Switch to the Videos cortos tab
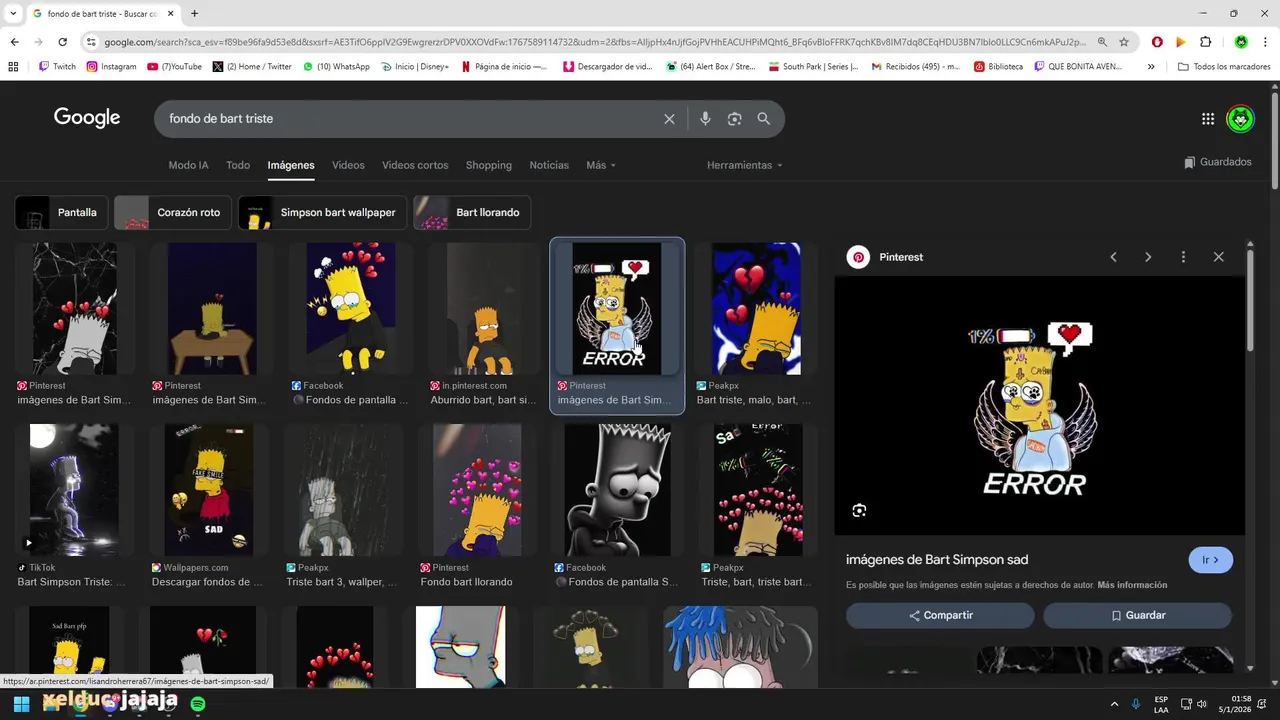 (x=415, y=165)
